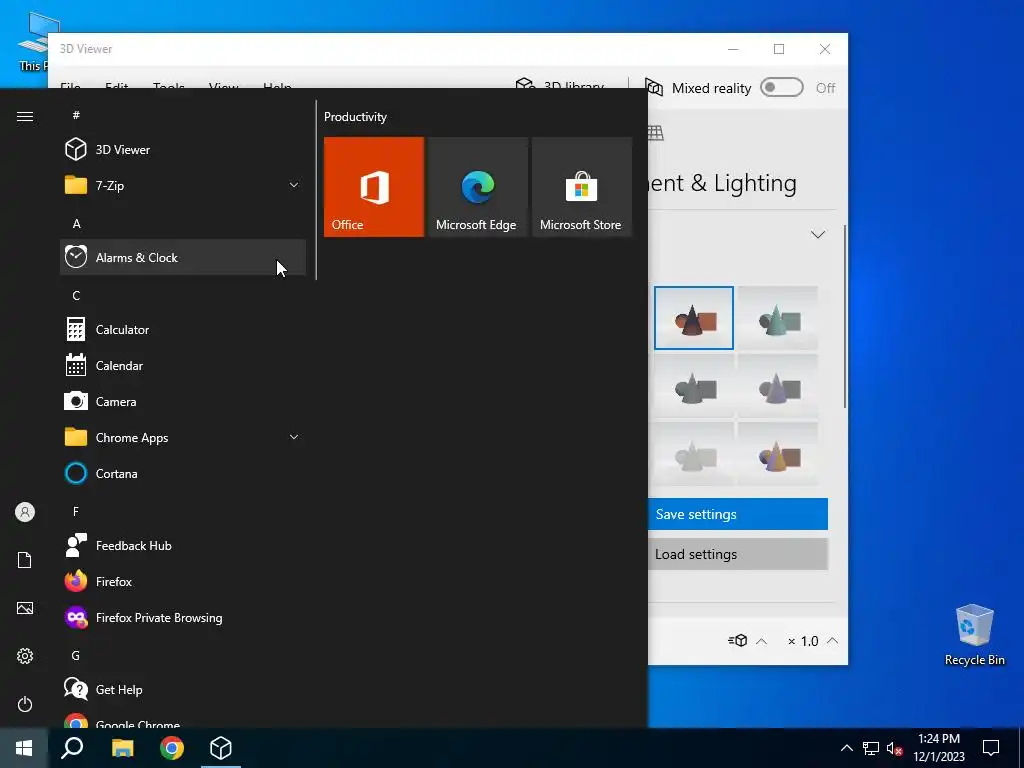
Task: Select the pale white lighting preset thumbnail
Action: [694, 454]
